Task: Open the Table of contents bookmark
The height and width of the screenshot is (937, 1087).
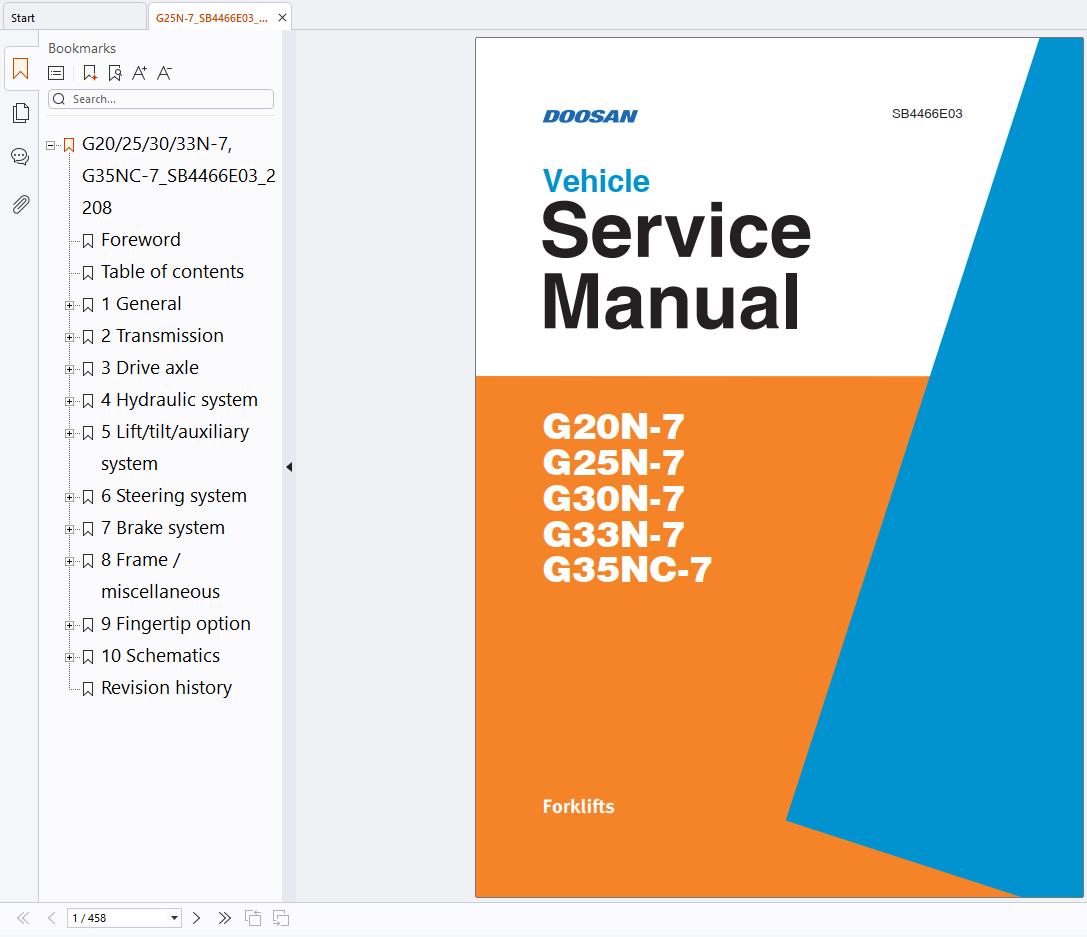Action: 173,272
